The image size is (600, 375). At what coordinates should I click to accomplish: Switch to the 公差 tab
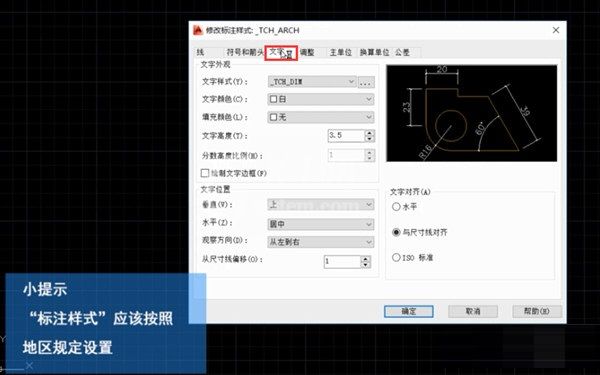point(403,52)
